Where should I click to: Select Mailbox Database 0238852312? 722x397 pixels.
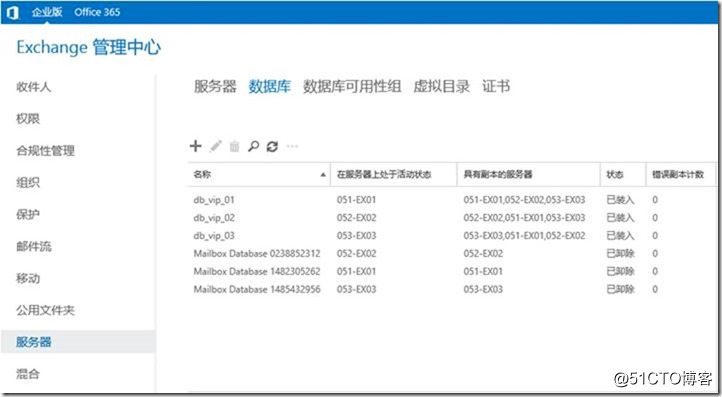[x=451, y=254]
